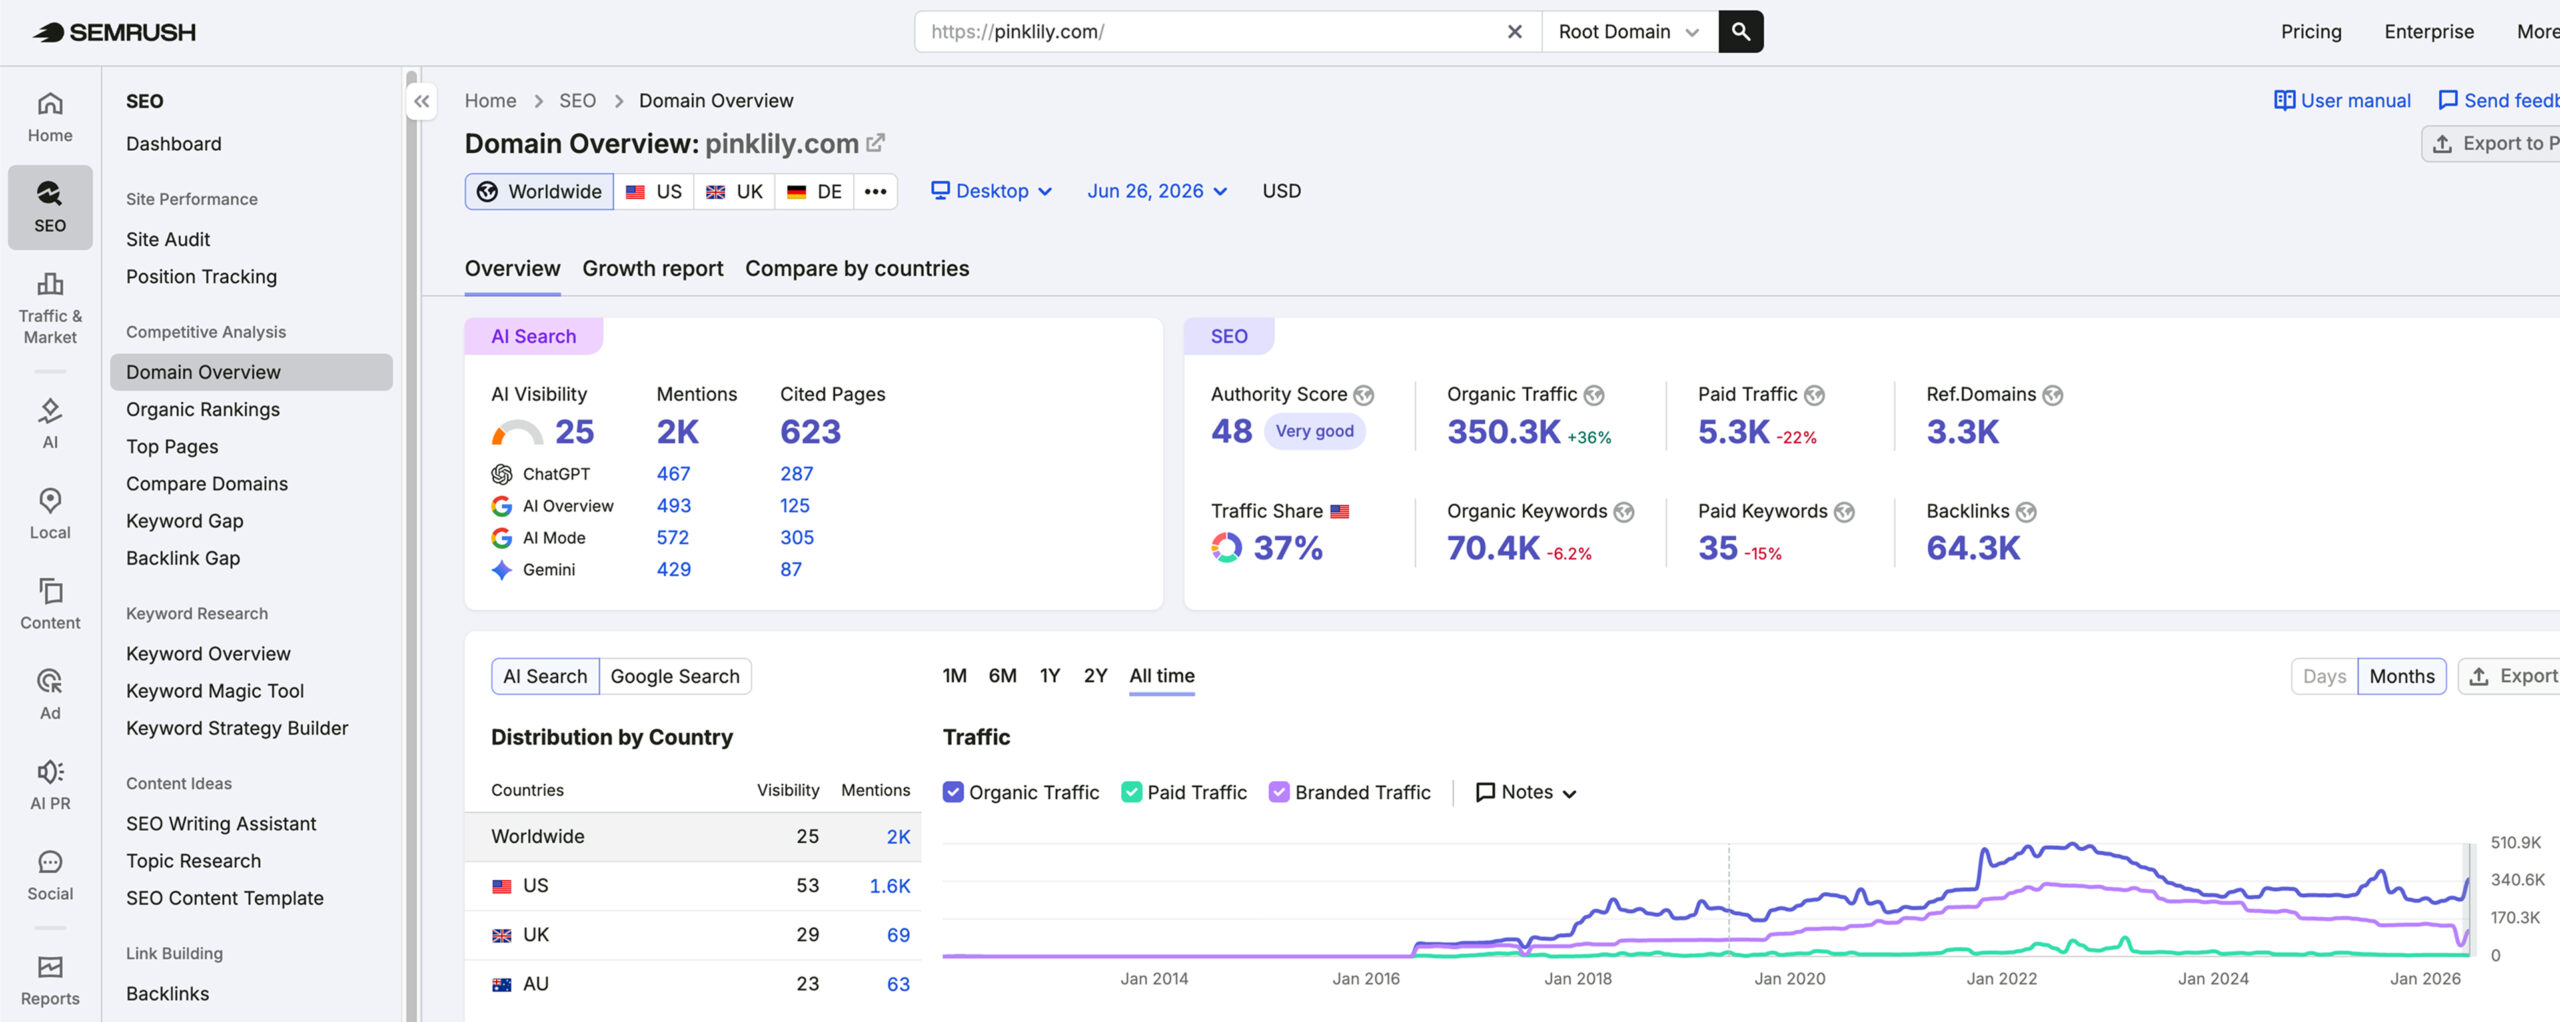The image size is (2560, 1022).
Task: Select 1M time range
Action: click(954, 676)
